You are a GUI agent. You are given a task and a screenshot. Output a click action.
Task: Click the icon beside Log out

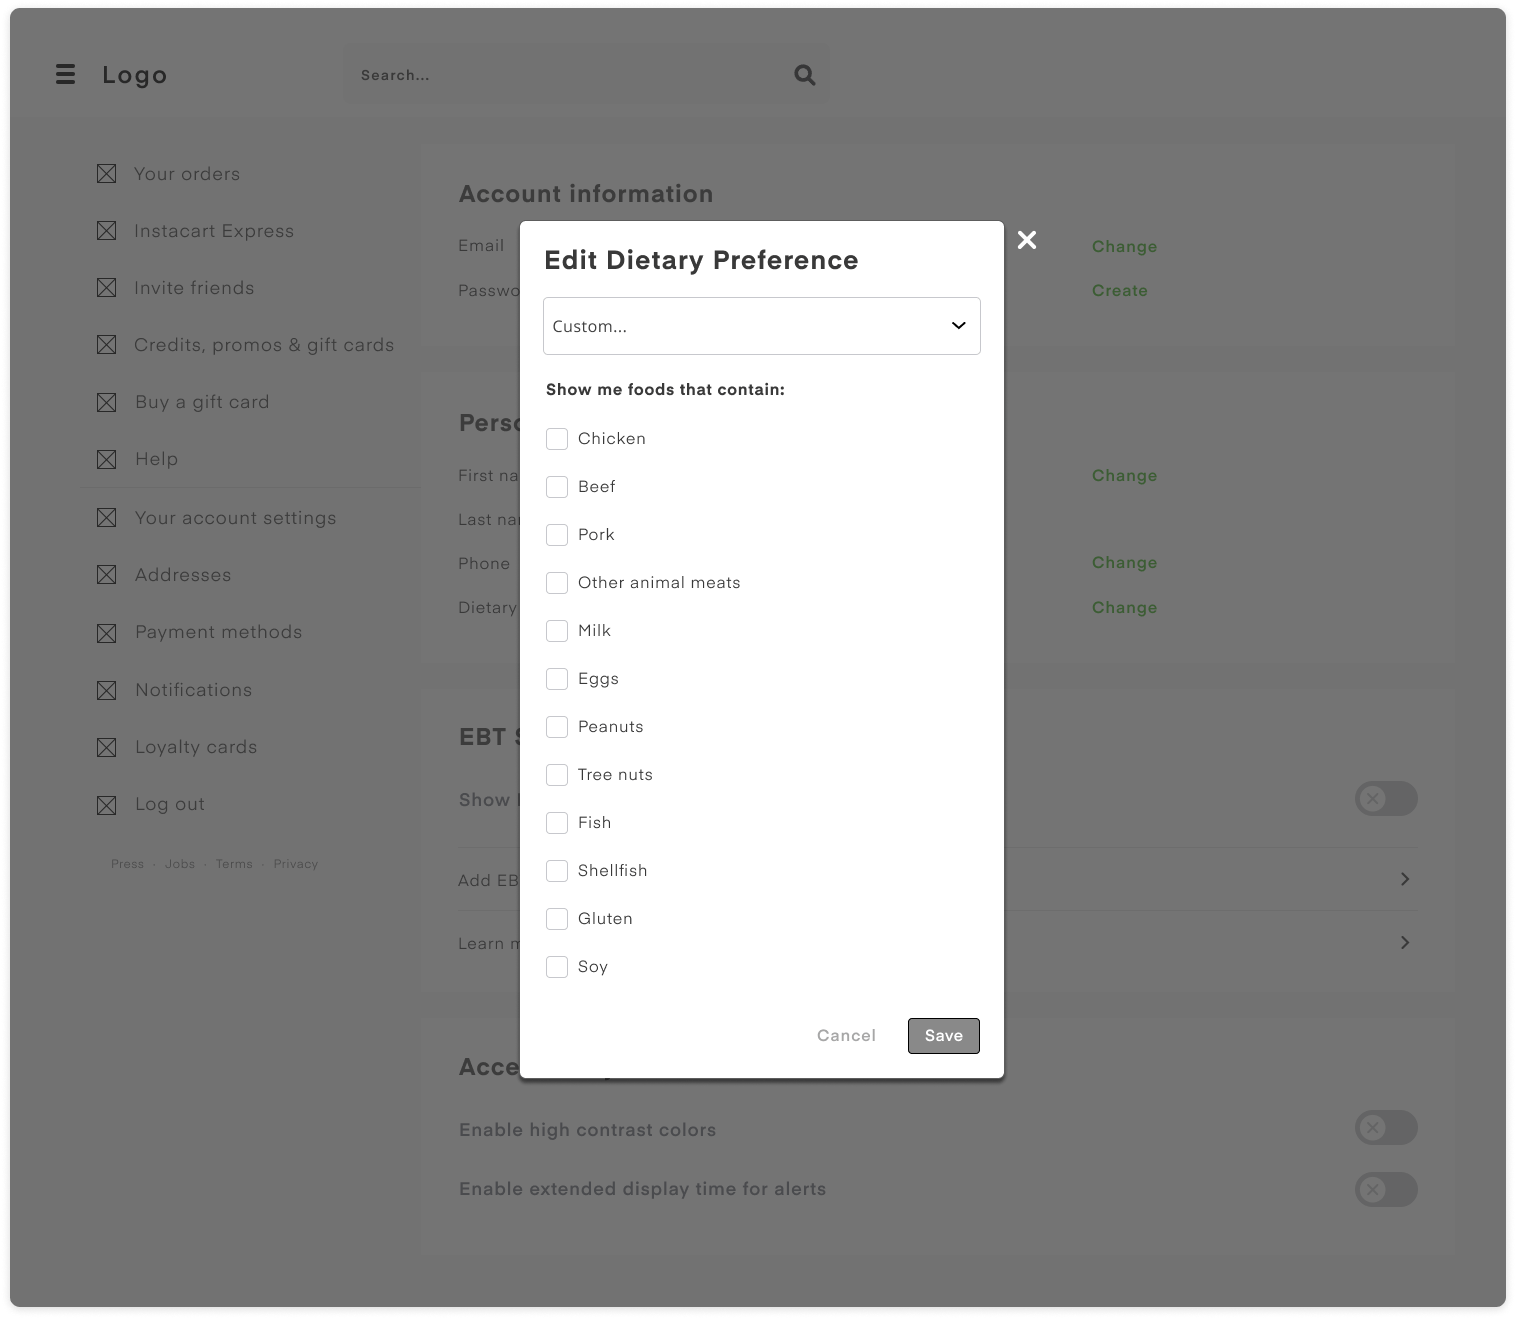tap(106, 805)
